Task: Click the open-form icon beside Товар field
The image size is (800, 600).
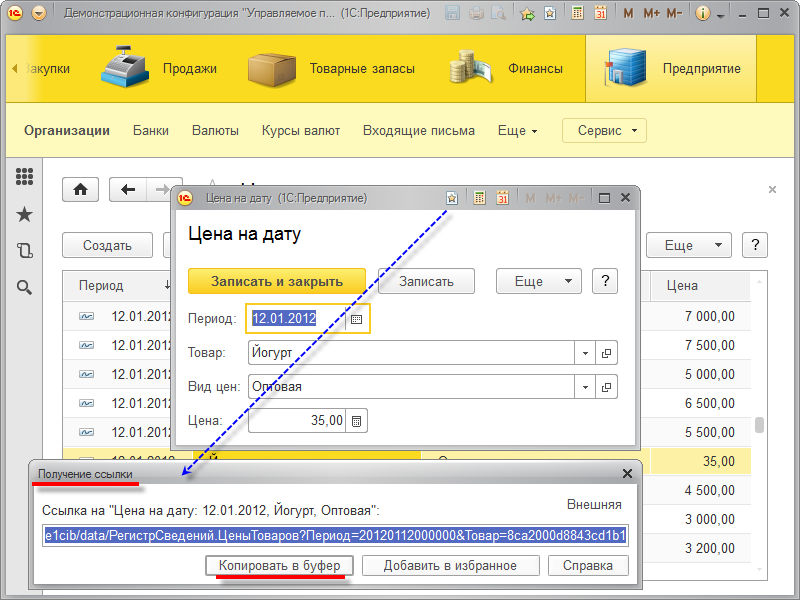Action: point(606,353)
